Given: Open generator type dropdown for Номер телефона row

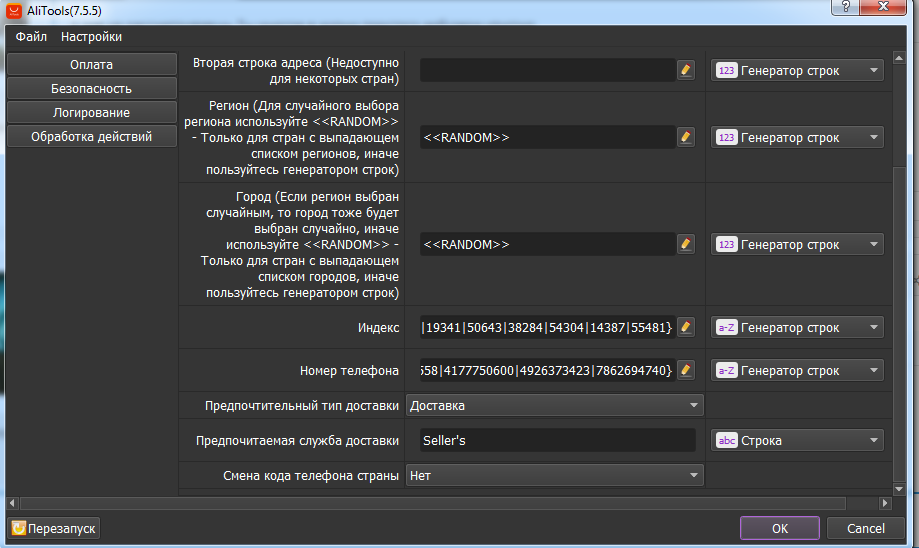Looking at the screenshot, I should (797, 370).
